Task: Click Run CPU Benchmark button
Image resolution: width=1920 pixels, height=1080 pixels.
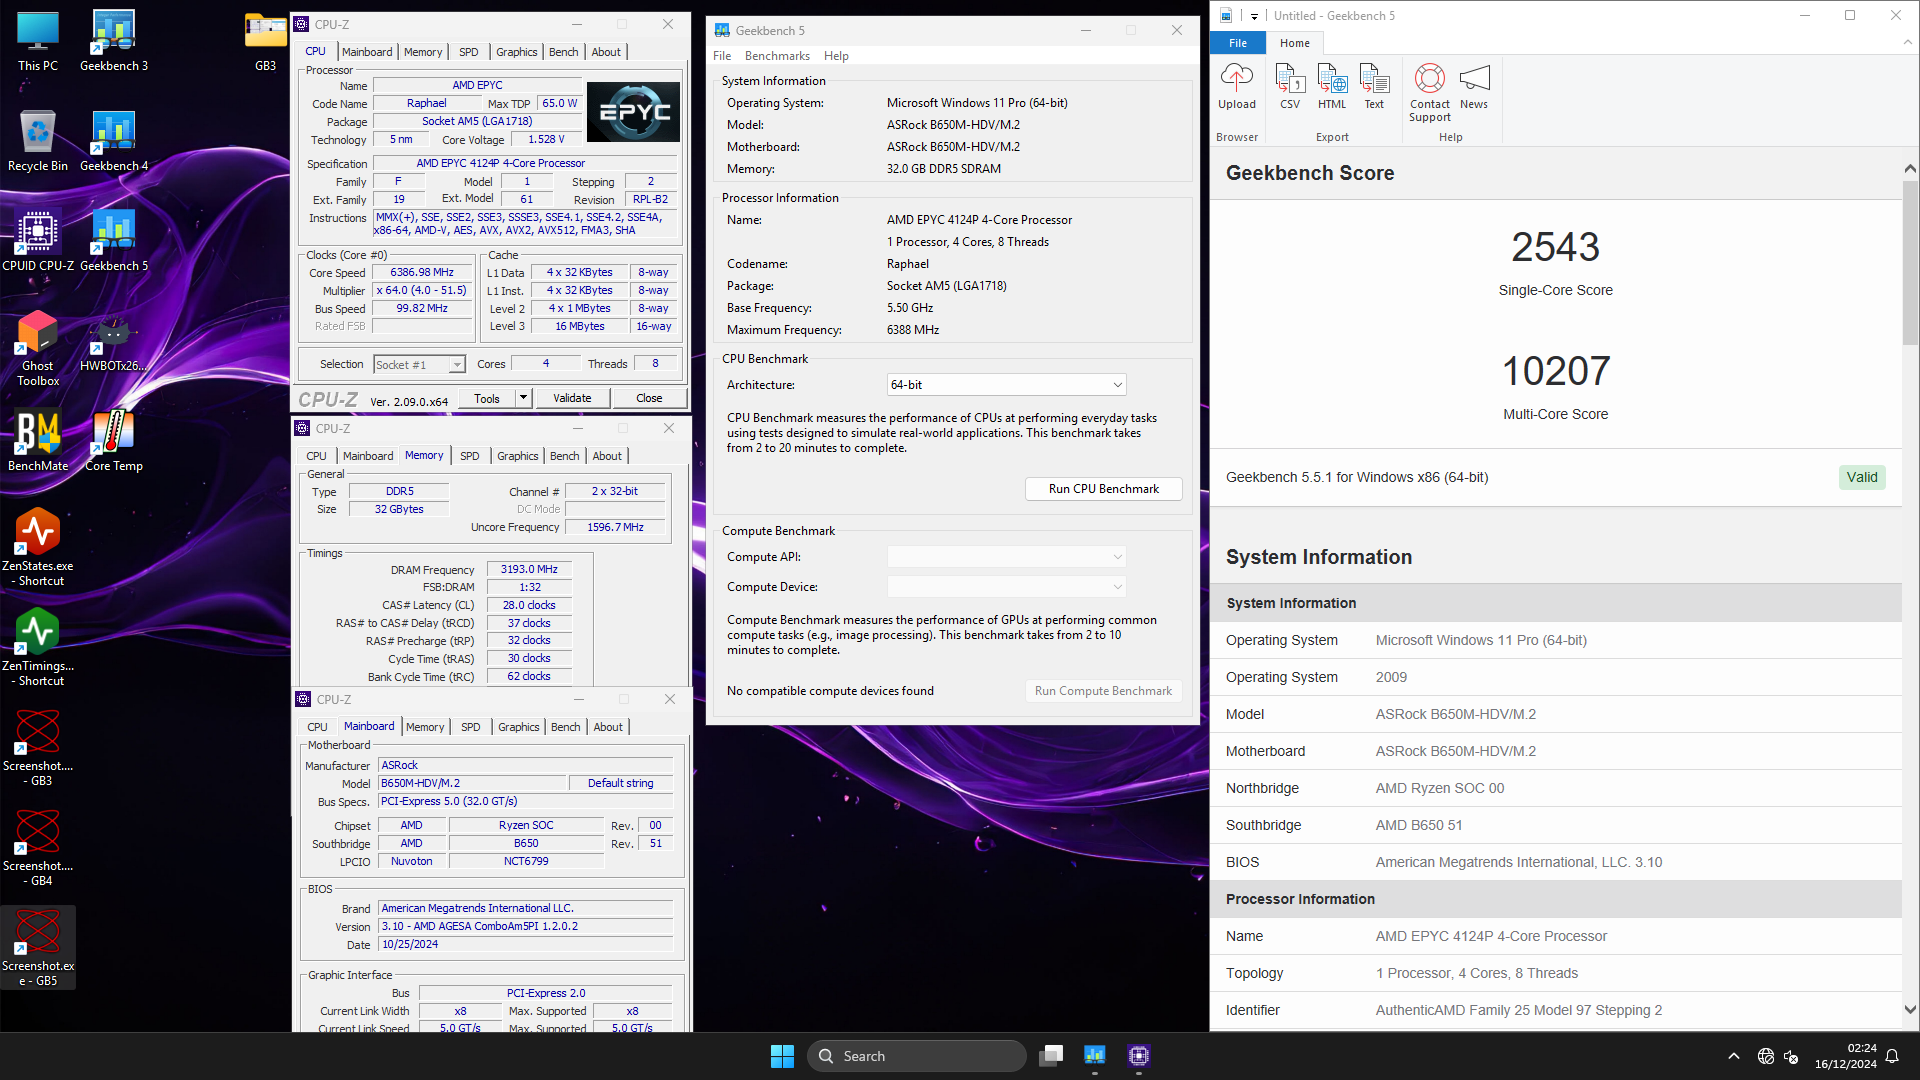Action: pos(1104,489)
